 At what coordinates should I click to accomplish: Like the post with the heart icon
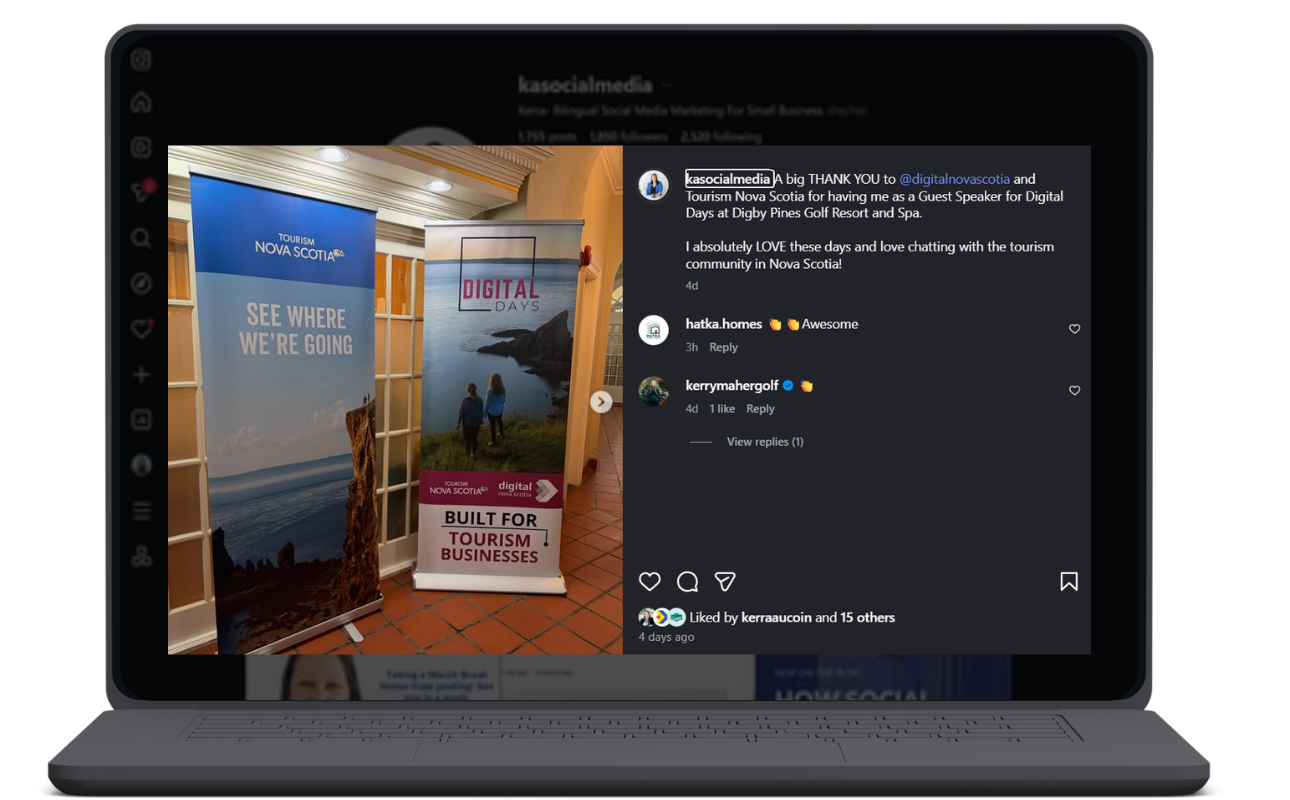(x=650, y=581)
